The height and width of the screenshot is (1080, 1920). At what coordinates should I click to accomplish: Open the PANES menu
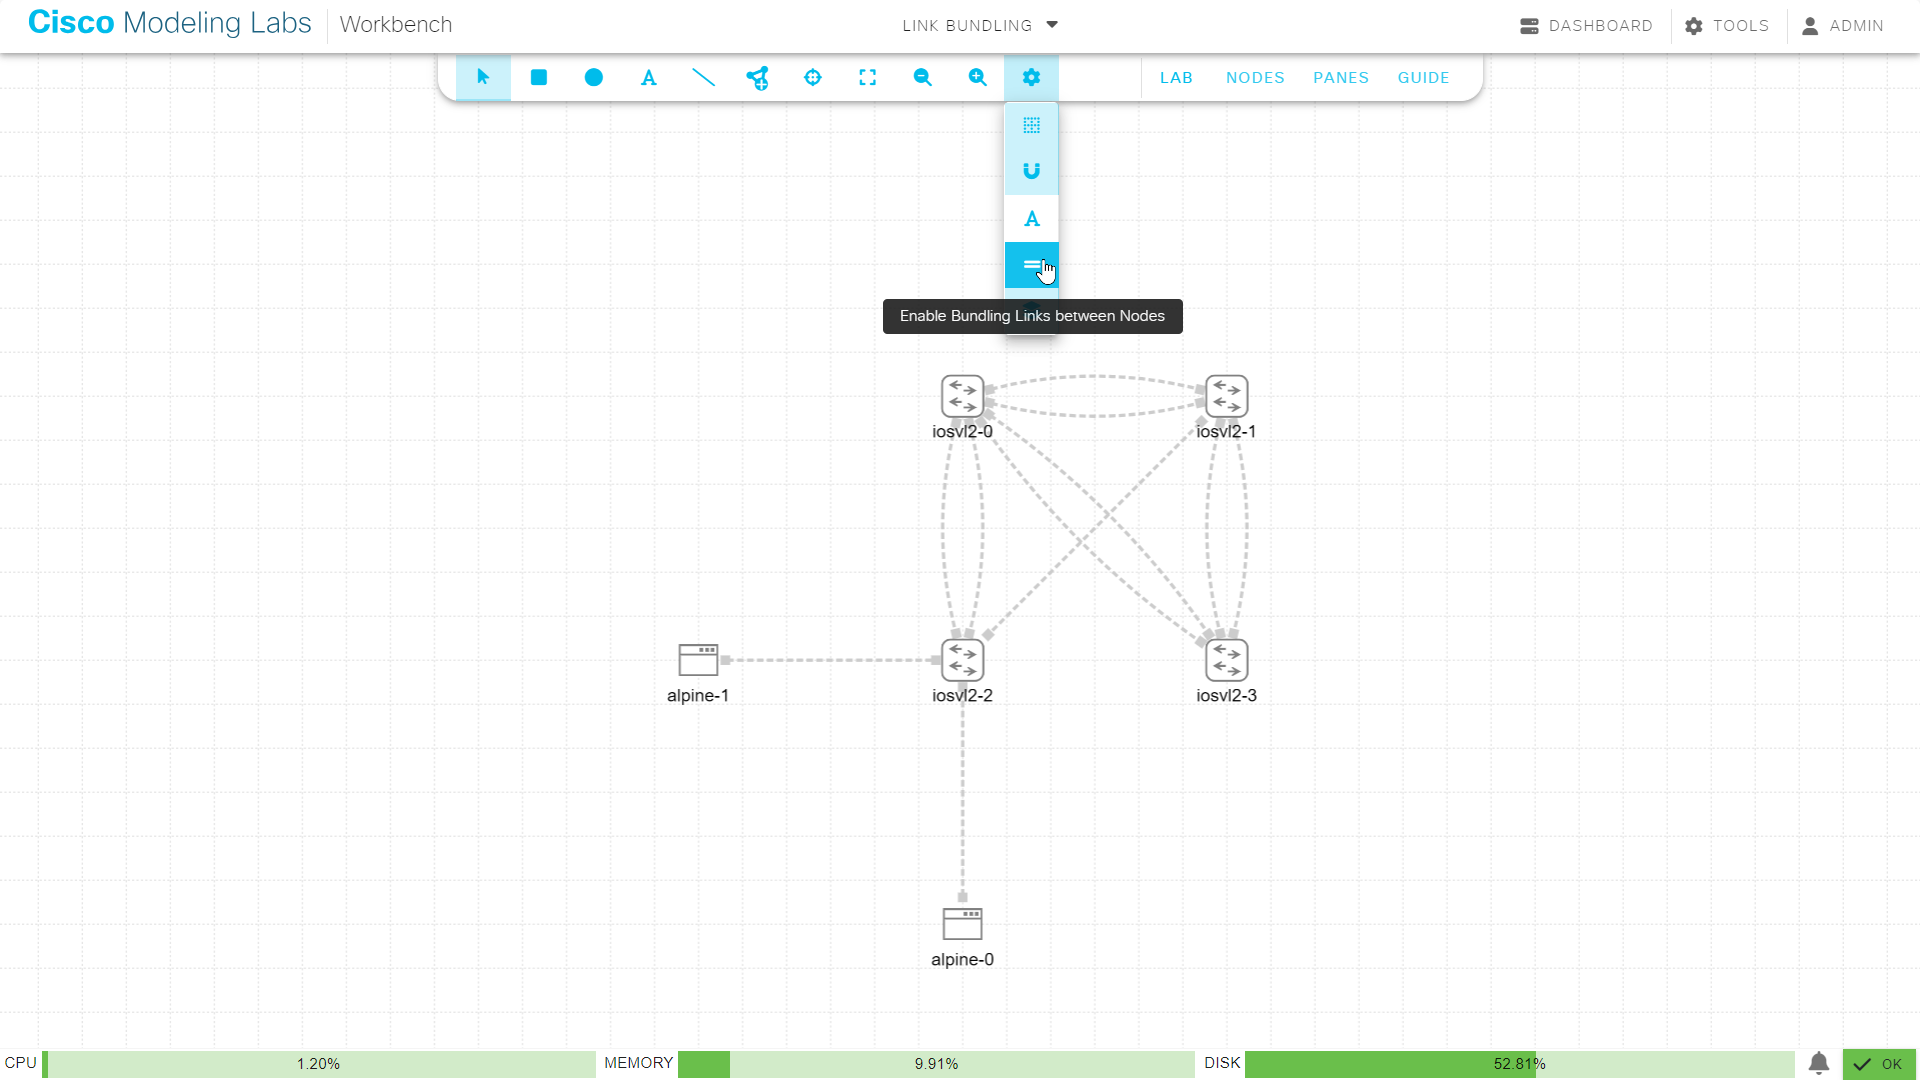click(1341, 77)
